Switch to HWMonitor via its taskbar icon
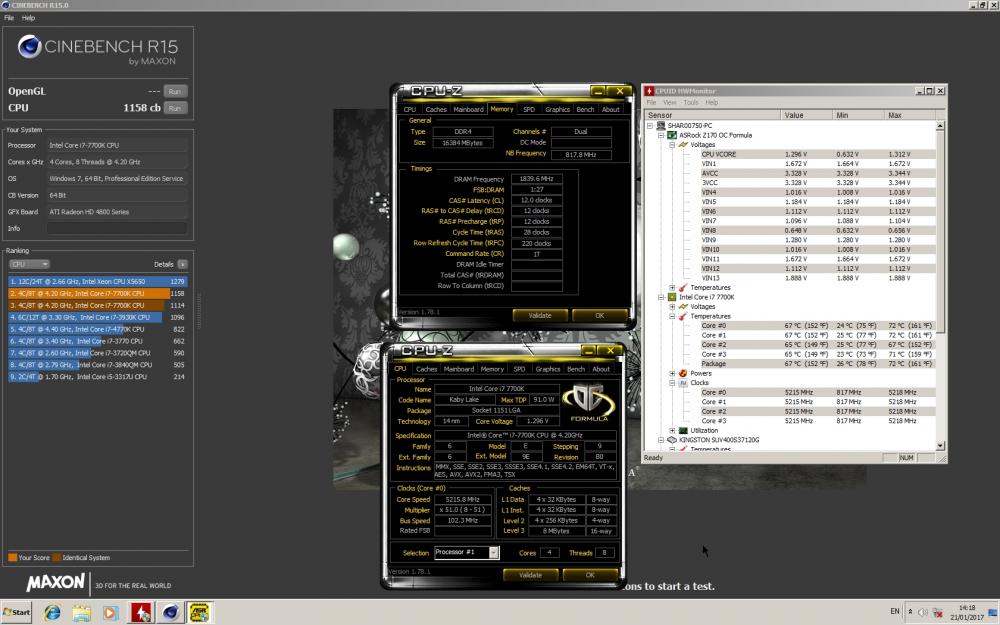This screenshot has width=1000, height=625. point(141,612)
